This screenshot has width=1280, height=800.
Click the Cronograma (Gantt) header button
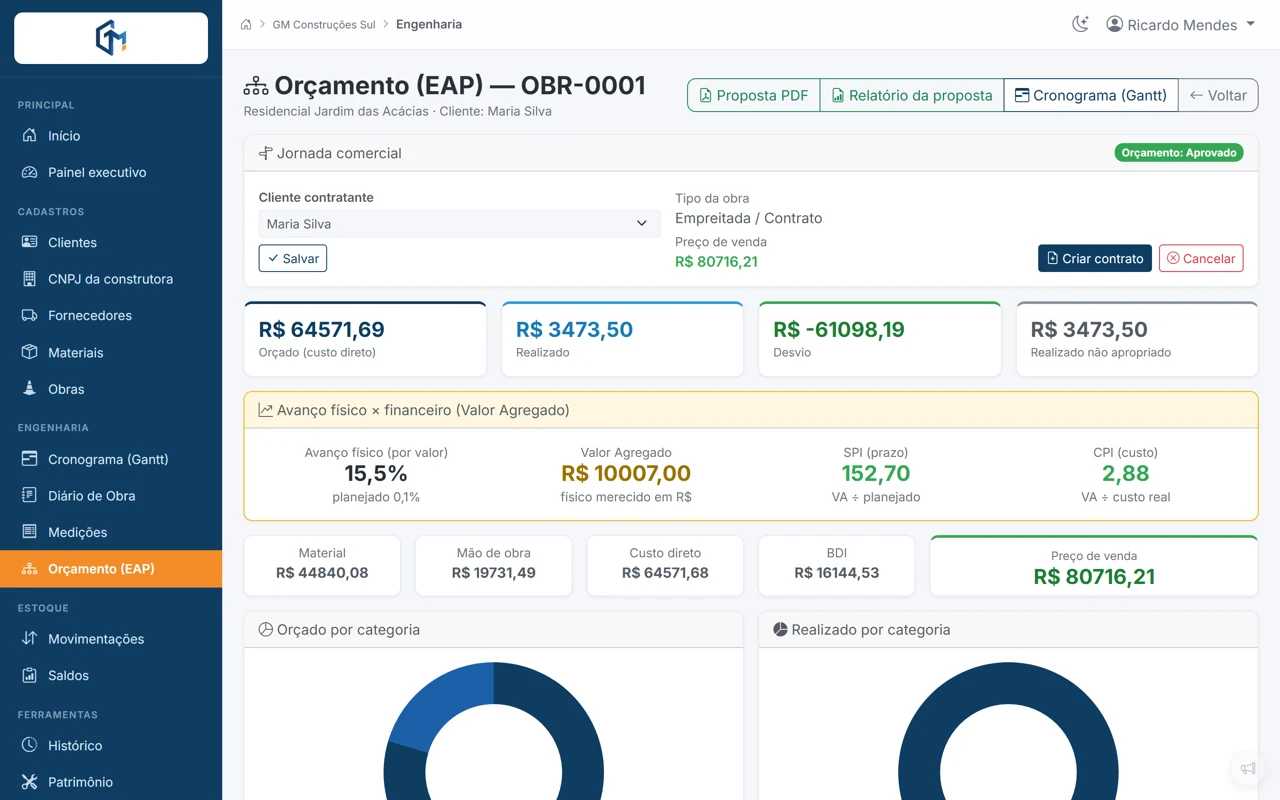click(1091, 95)
